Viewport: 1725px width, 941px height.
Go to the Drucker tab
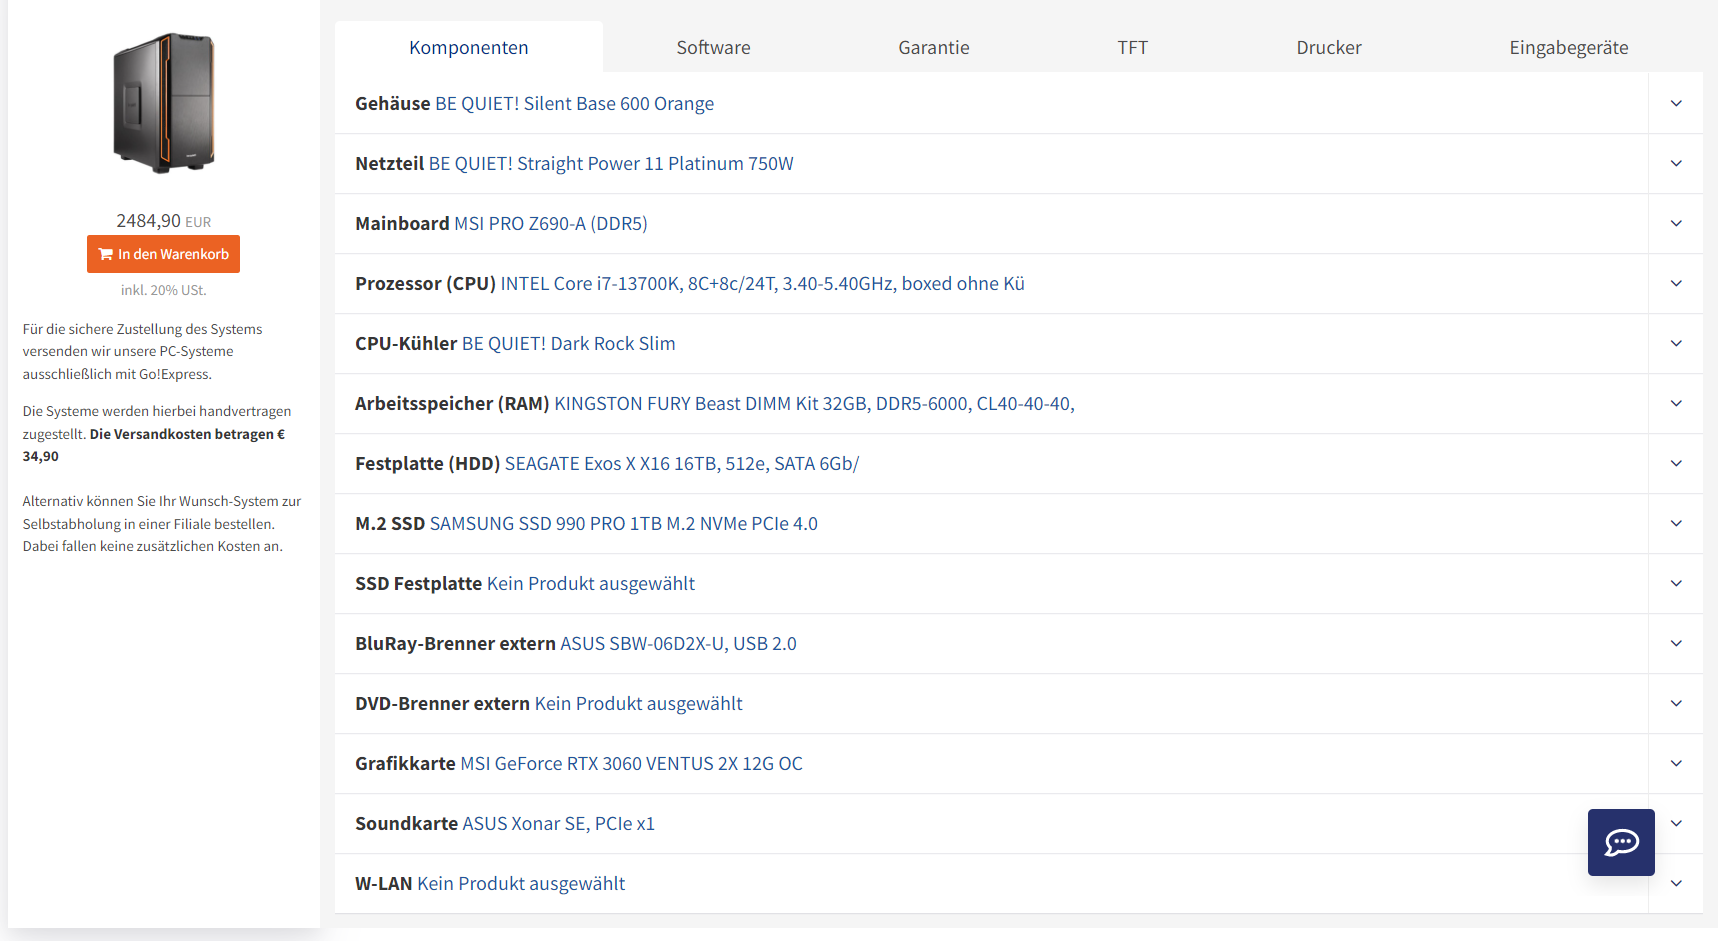pyautogui.click(x=1329, y=47)
